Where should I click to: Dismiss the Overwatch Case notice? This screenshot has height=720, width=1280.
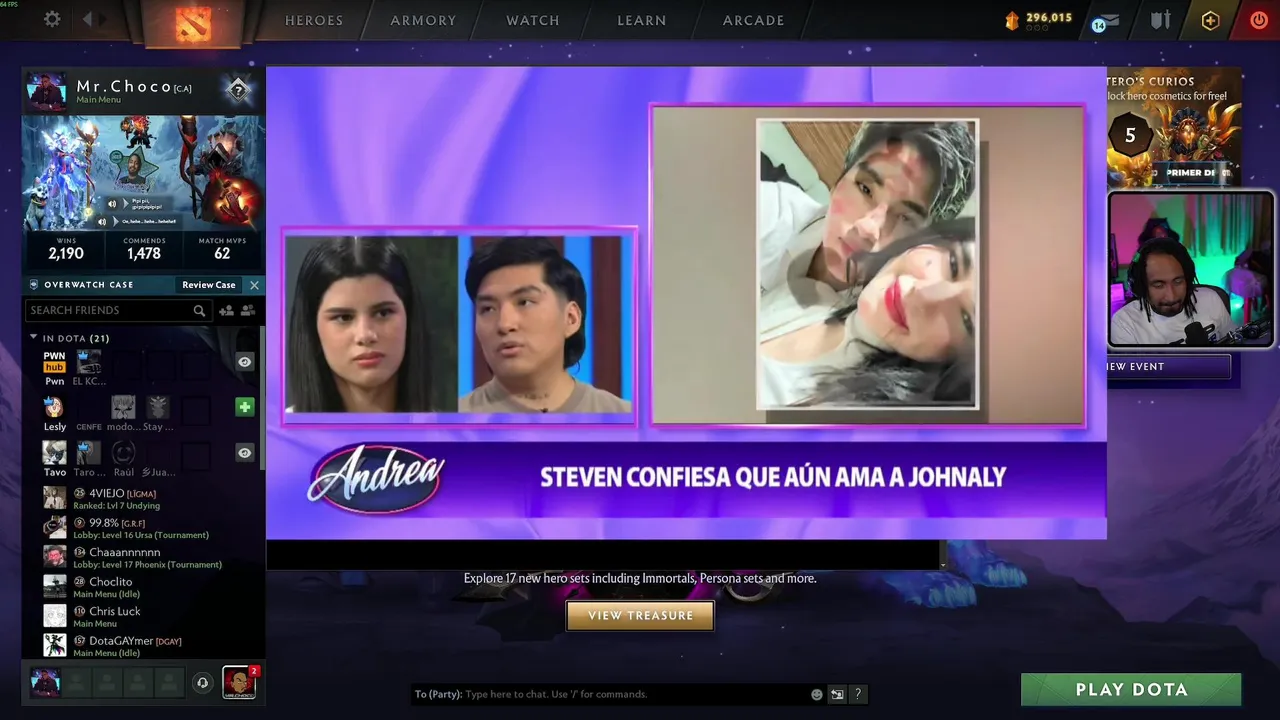tap(254, 285)
